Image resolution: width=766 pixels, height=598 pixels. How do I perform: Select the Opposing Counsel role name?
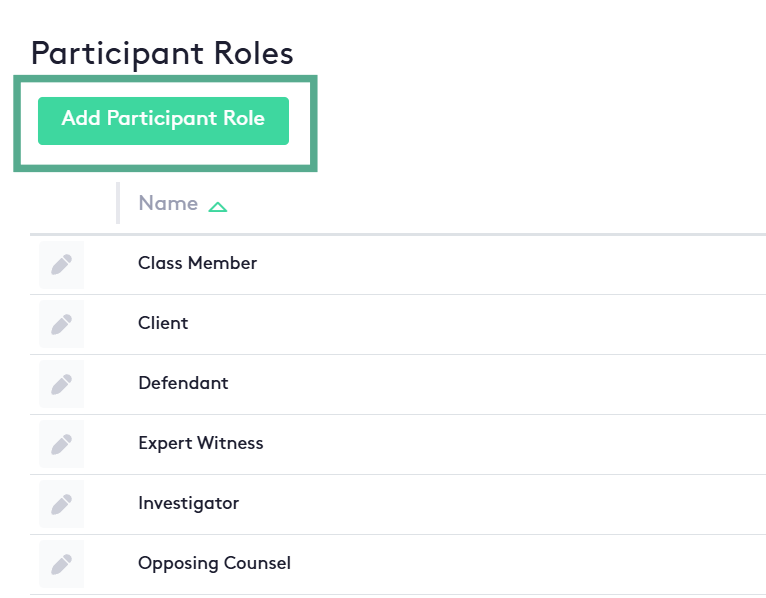coord(214,564)
